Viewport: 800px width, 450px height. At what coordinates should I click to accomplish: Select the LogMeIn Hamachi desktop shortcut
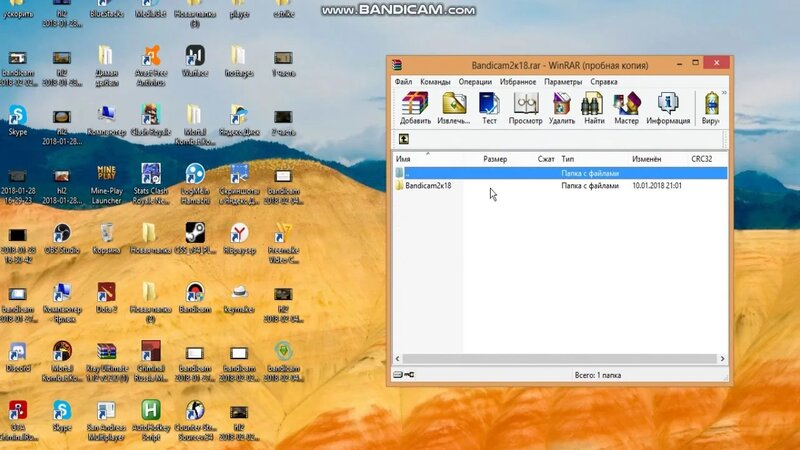(x=195, y=185)
